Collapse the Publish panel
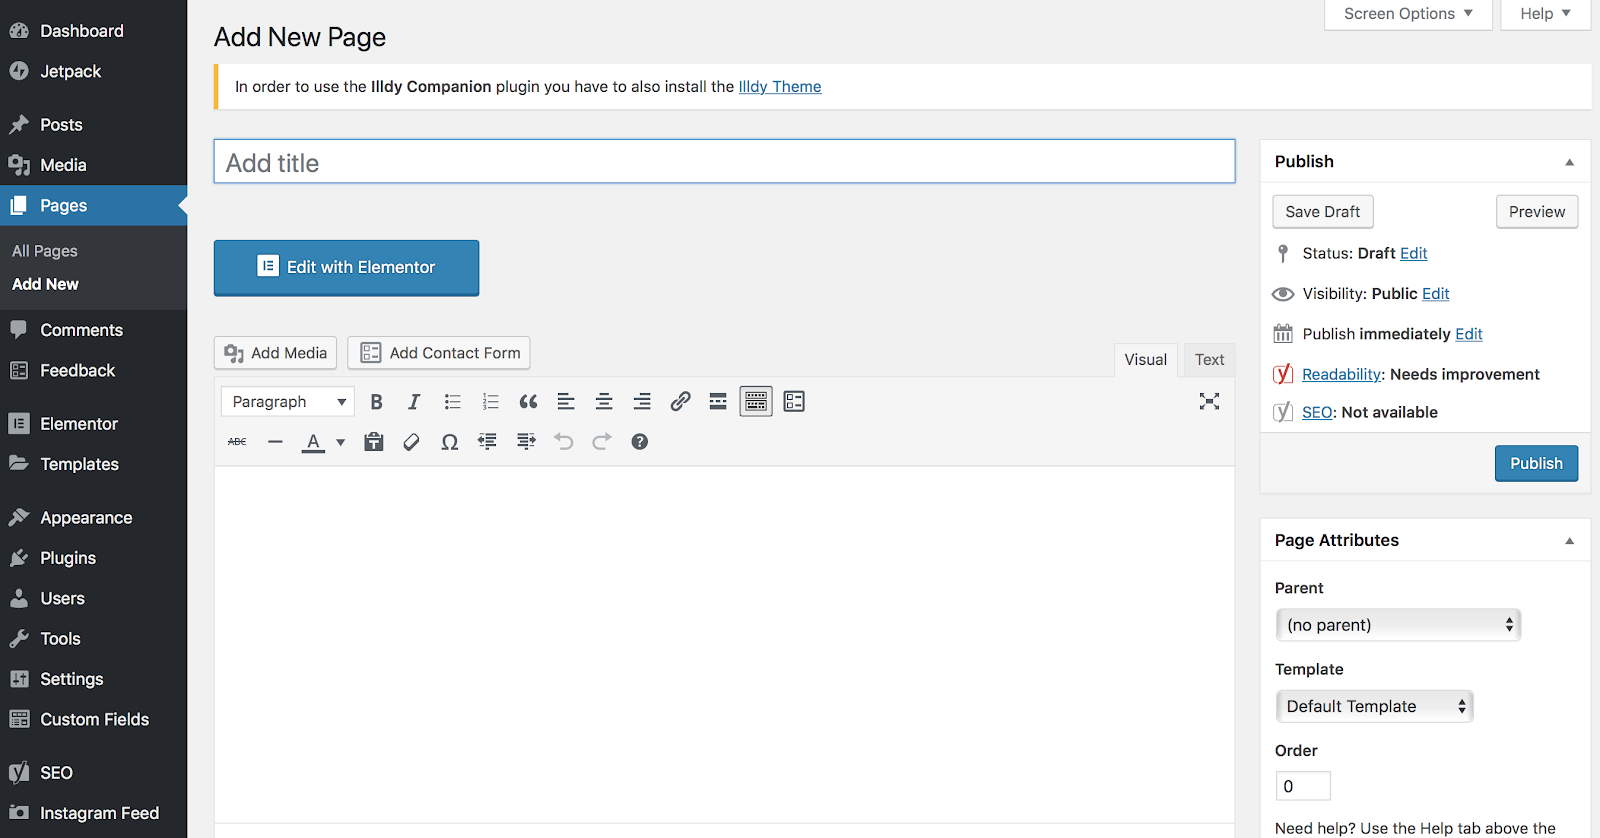 click(x=1569, y=162)
